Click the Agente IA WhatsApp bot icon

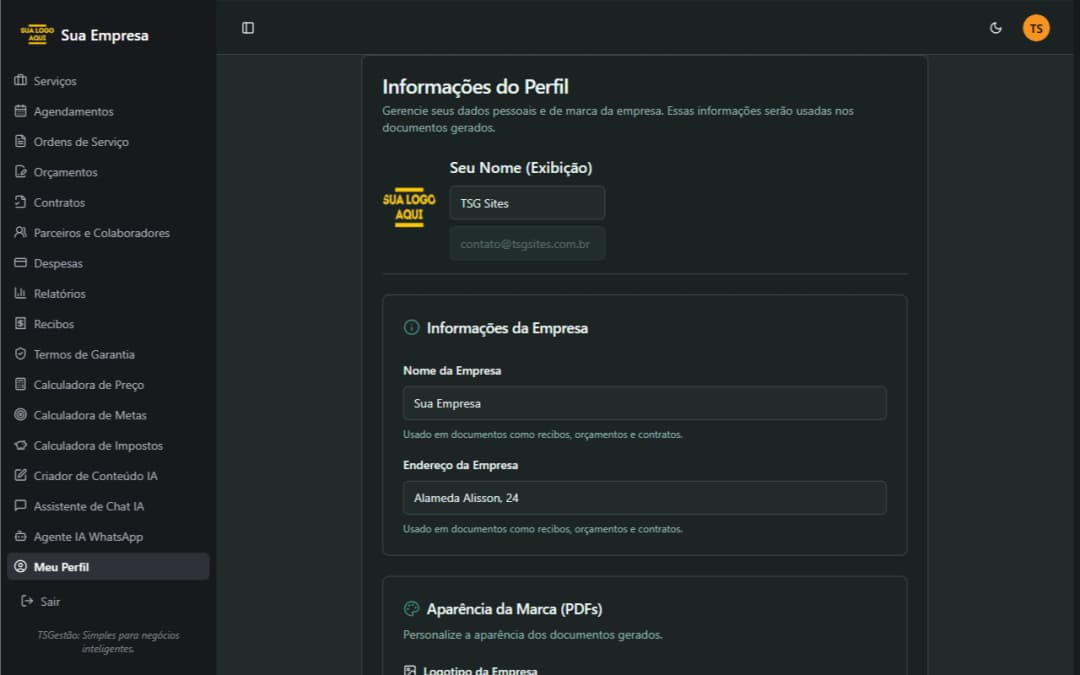[20, 536]
